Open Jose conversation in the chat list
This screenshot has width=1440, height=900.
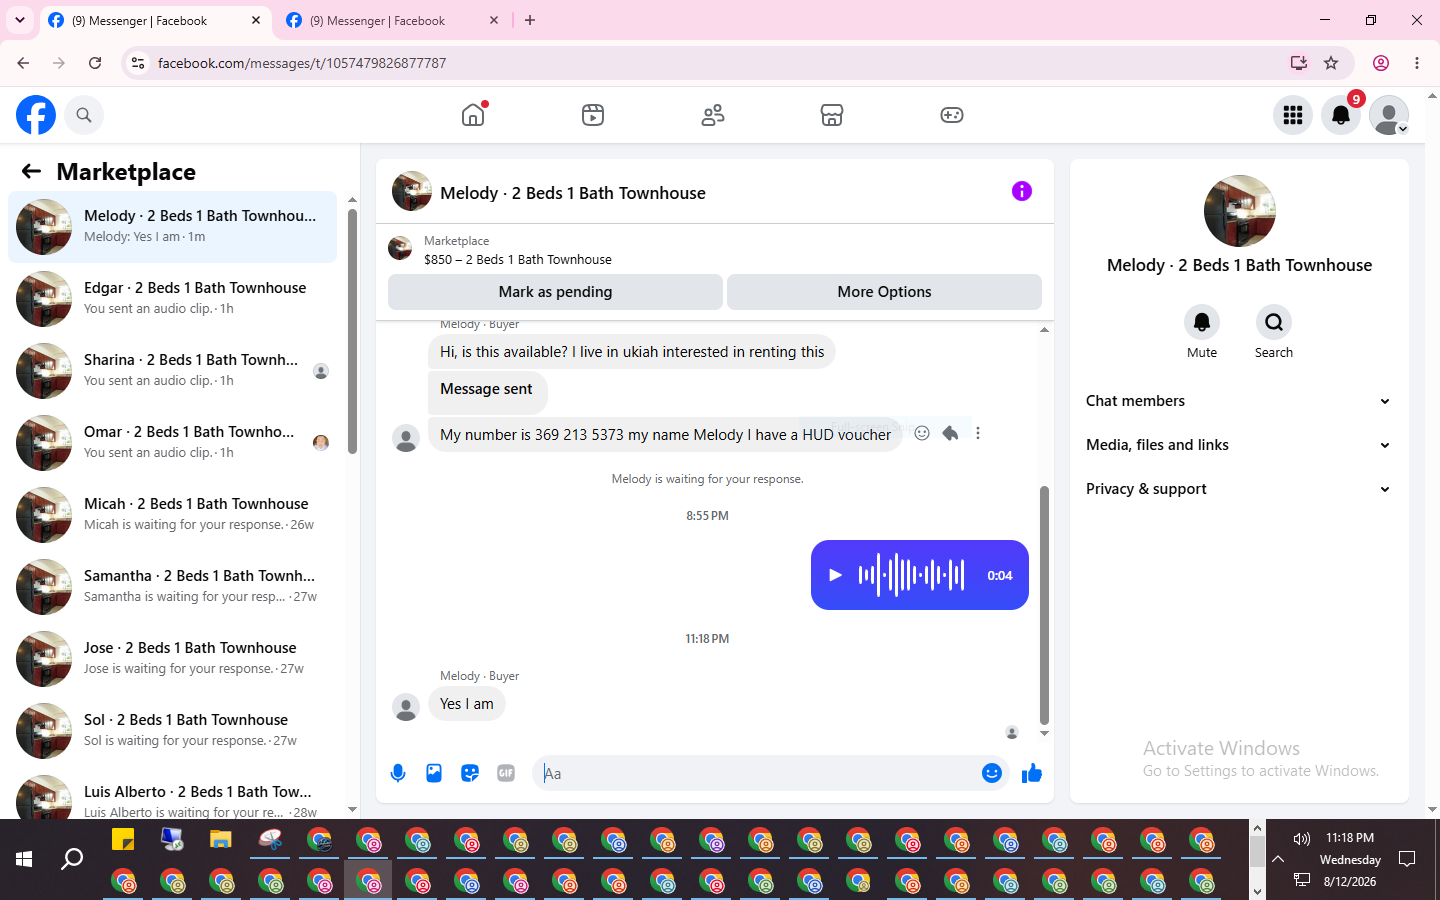(x=172, y=659)
